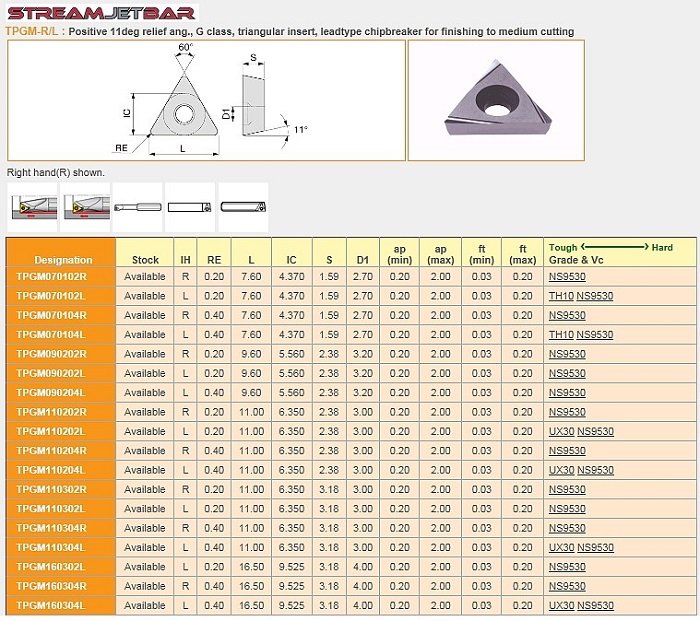
Task: Open TH10 link in TPGM070104L row
Action: pyautogui.click(x=561, y=335)
